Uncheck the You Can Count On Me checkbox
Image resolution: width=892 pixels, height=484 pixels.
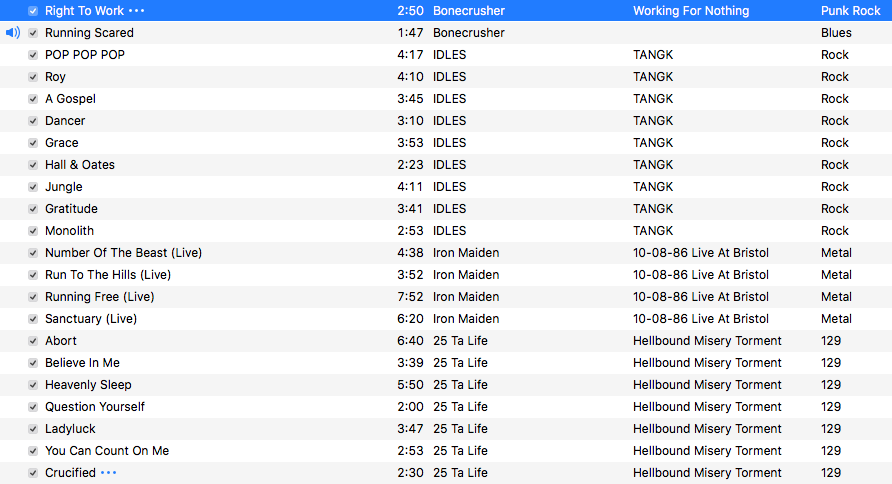tap(33, 451)
